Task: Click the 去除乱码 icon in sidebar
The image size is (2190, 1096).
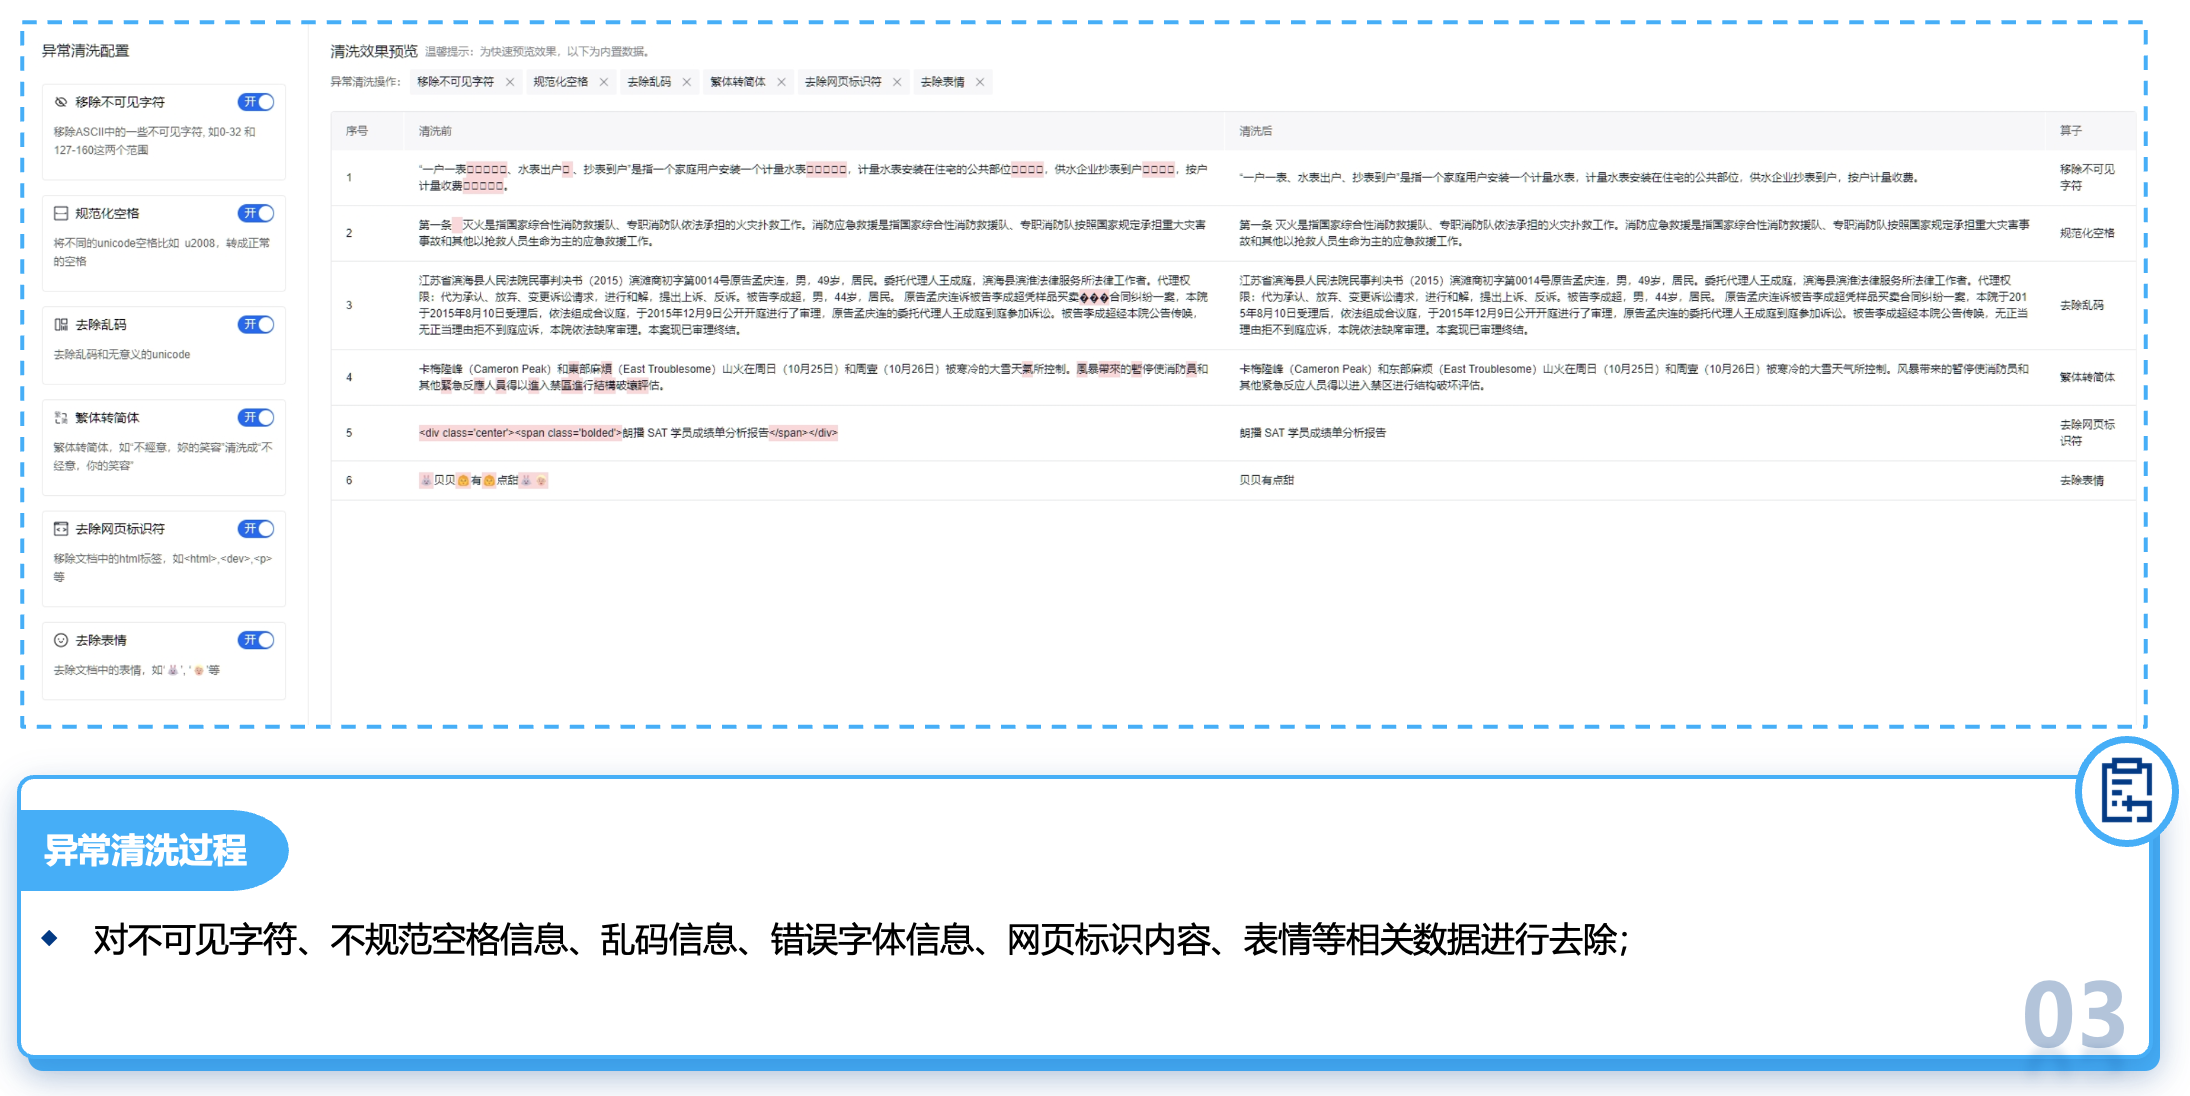Action: coord(61,324)
